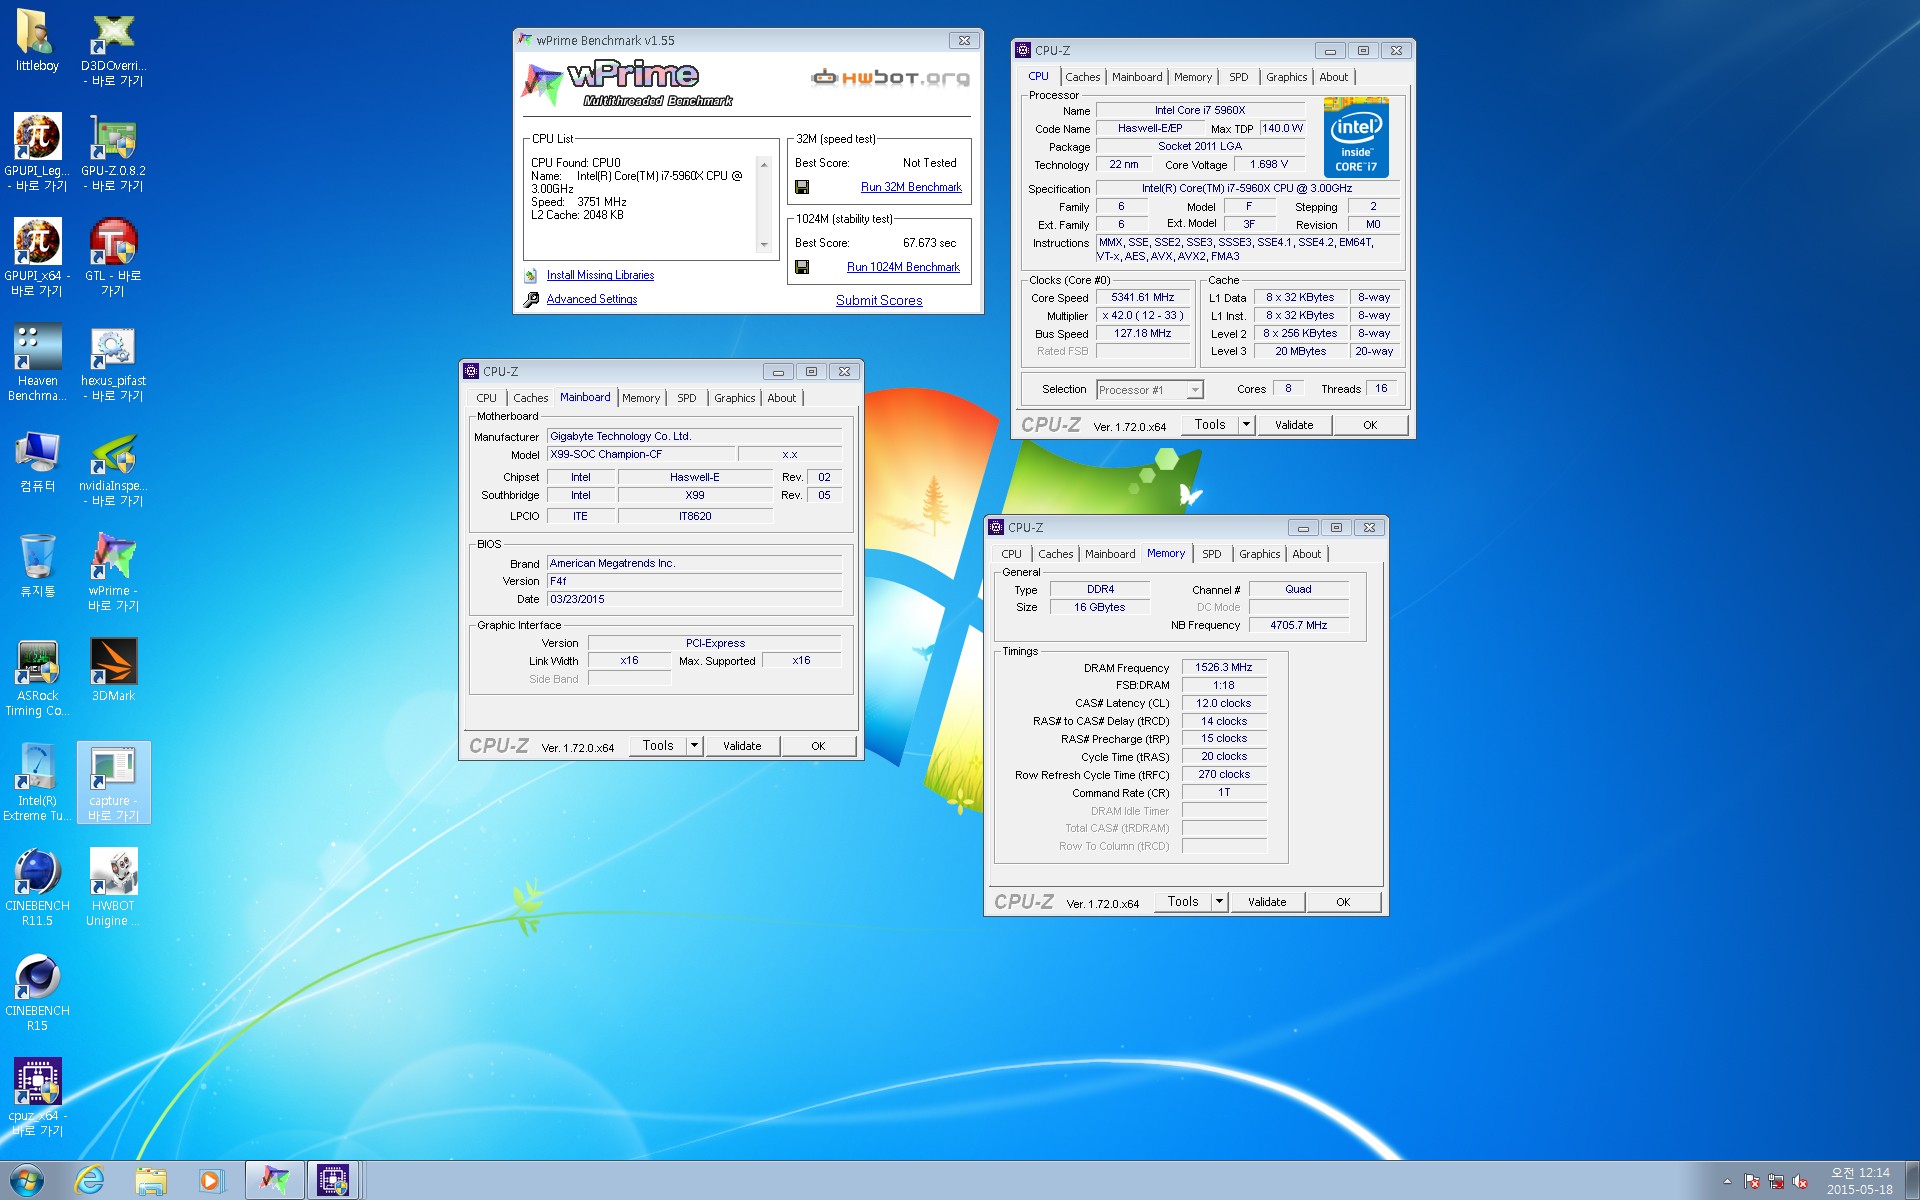This screenshot has width=1920, height=1200.
Task: Open D3DOverrider desktop shortcut
Action: [x=113, y=48]
